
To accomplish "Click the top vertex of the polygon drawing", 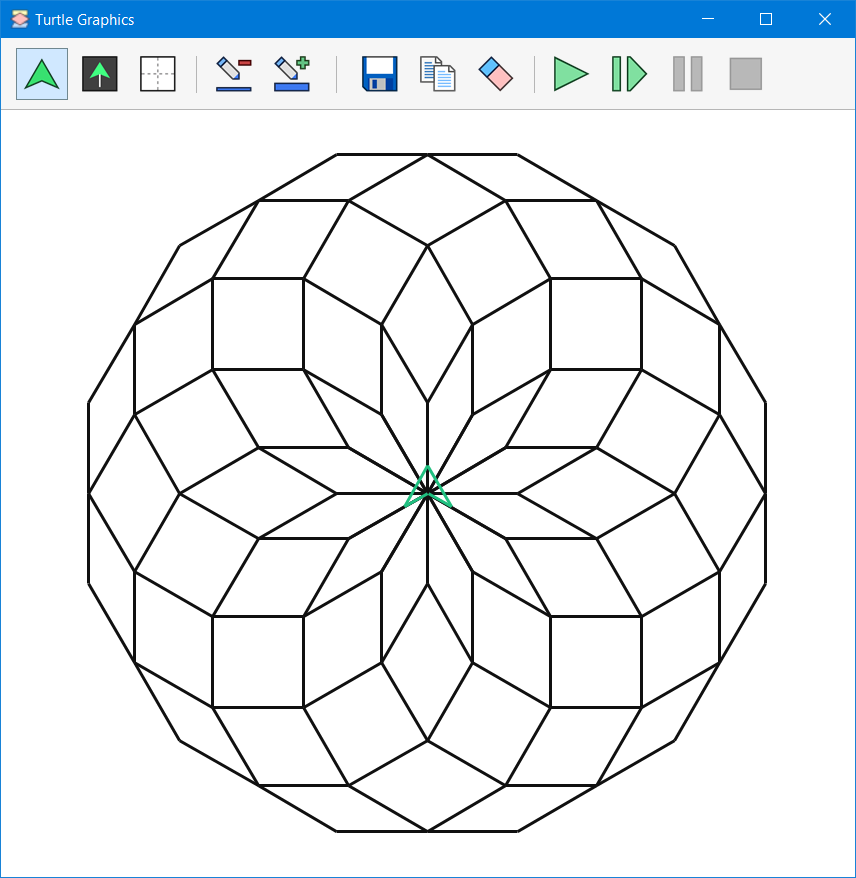I will [x=427, y=155].
